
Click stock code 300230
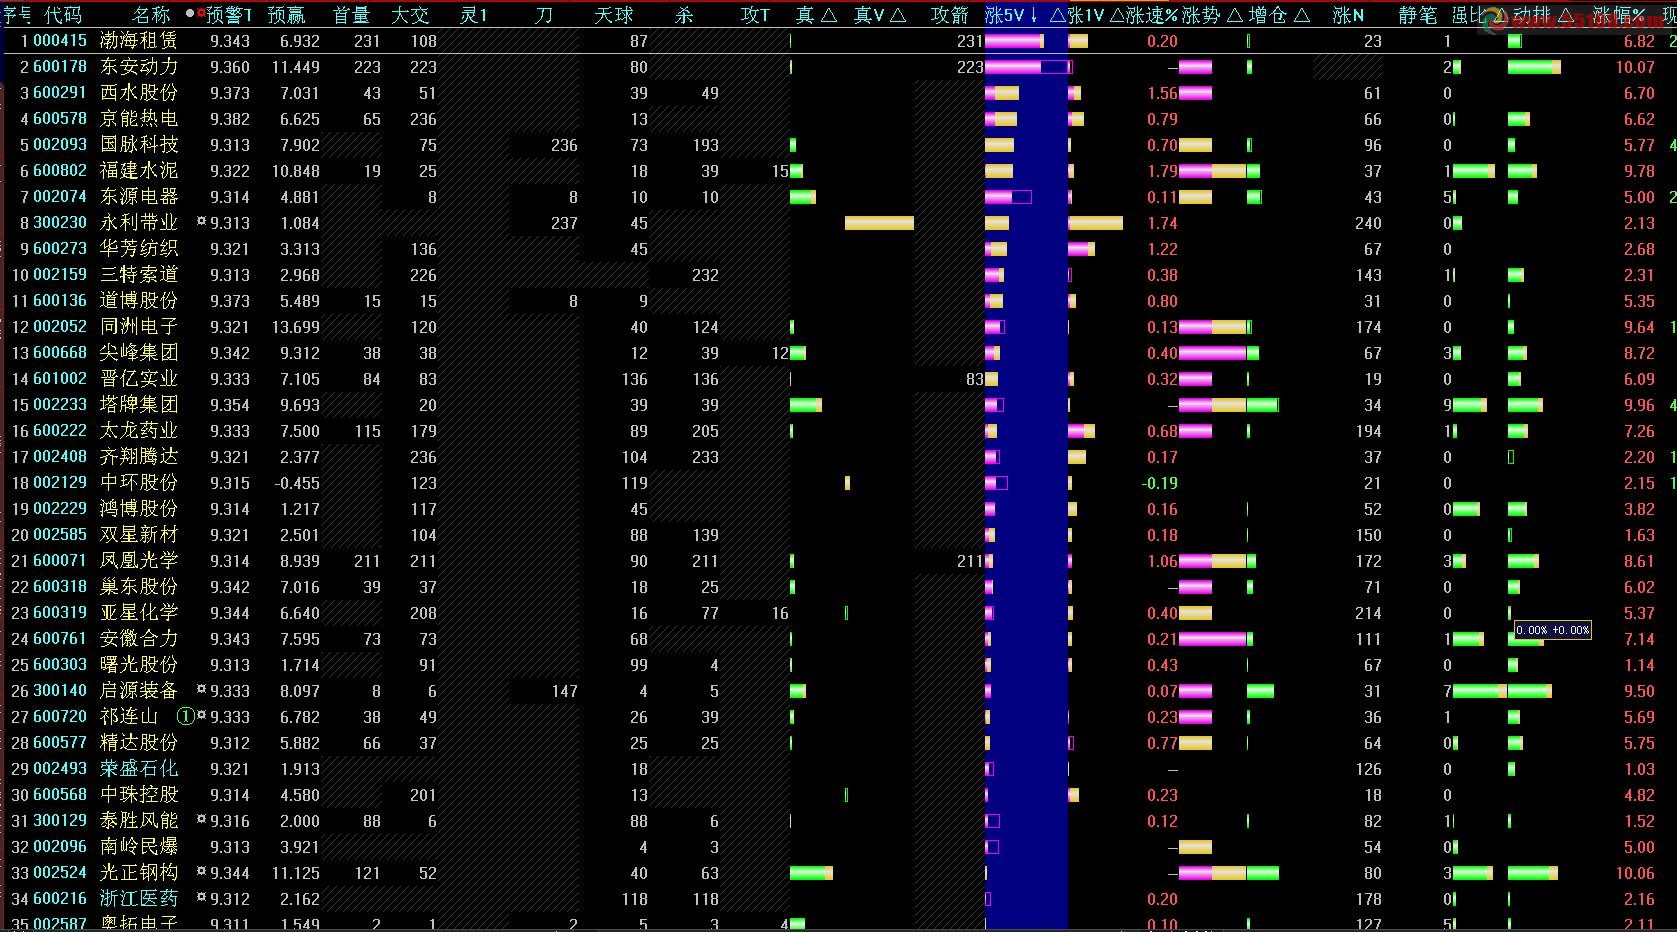[x=60, y=223]
